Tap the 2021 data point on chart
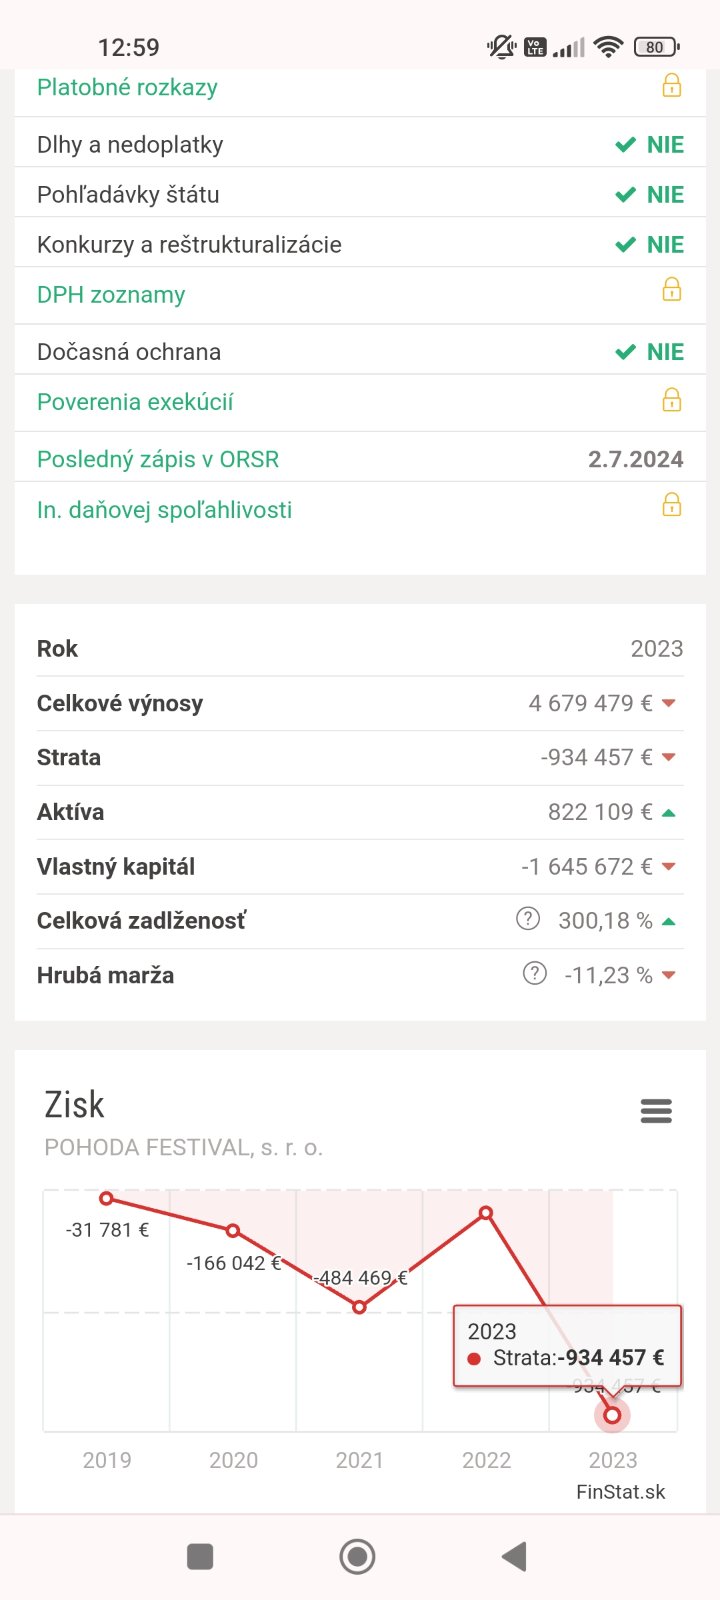Viewport: 720px width, 1600px height. pyautogui.click(x=360, y=1307)
